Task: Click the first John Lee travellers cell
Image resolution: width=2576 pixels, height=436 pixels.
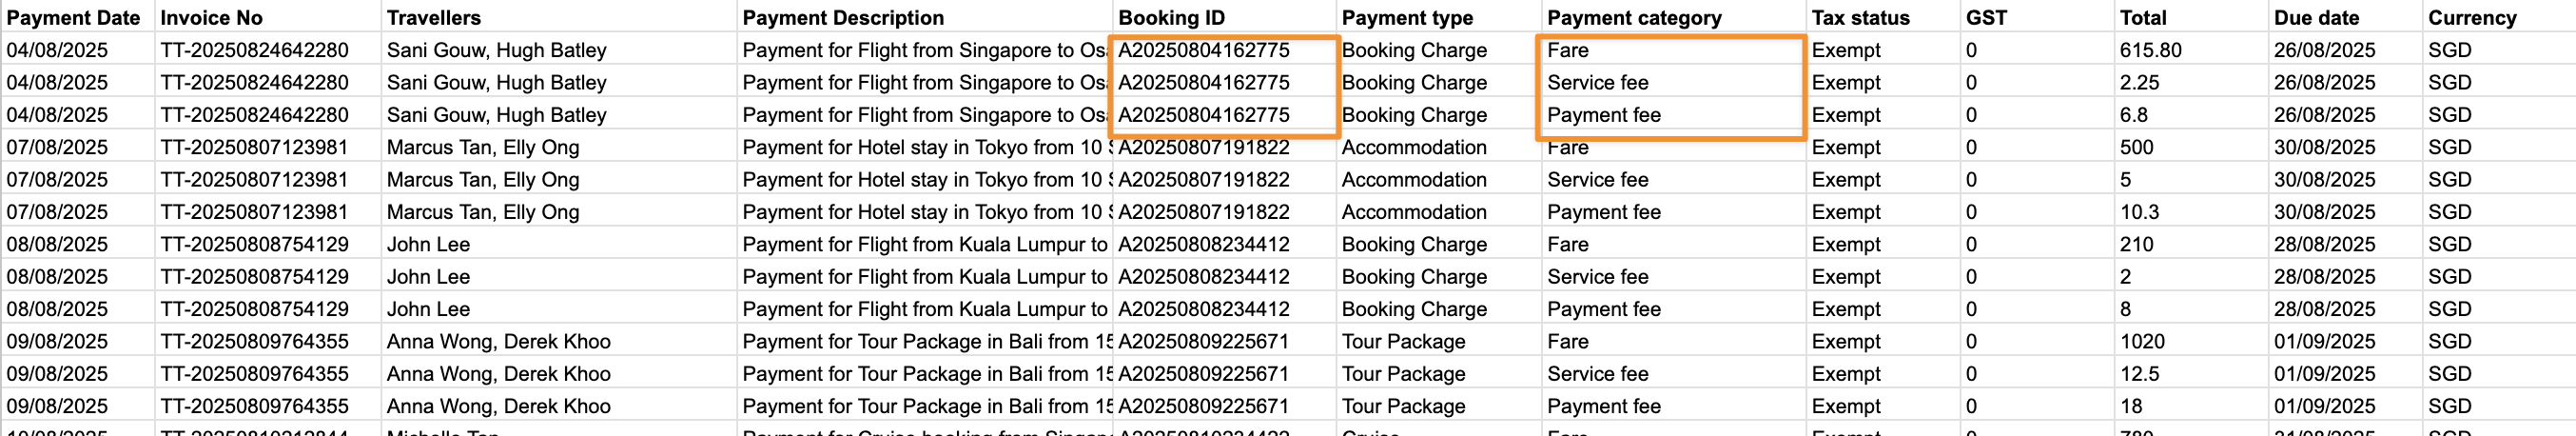Action: tap(558, 244)
